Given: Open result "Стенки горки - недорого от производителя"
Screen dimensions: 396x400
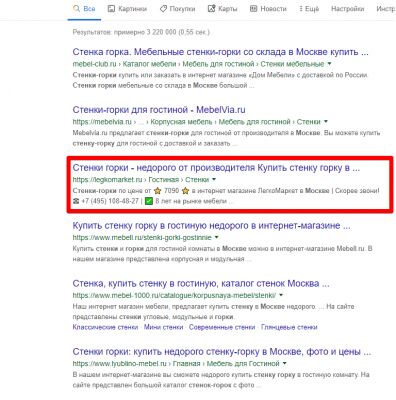Looking at the screenshot, I should 216,168.
